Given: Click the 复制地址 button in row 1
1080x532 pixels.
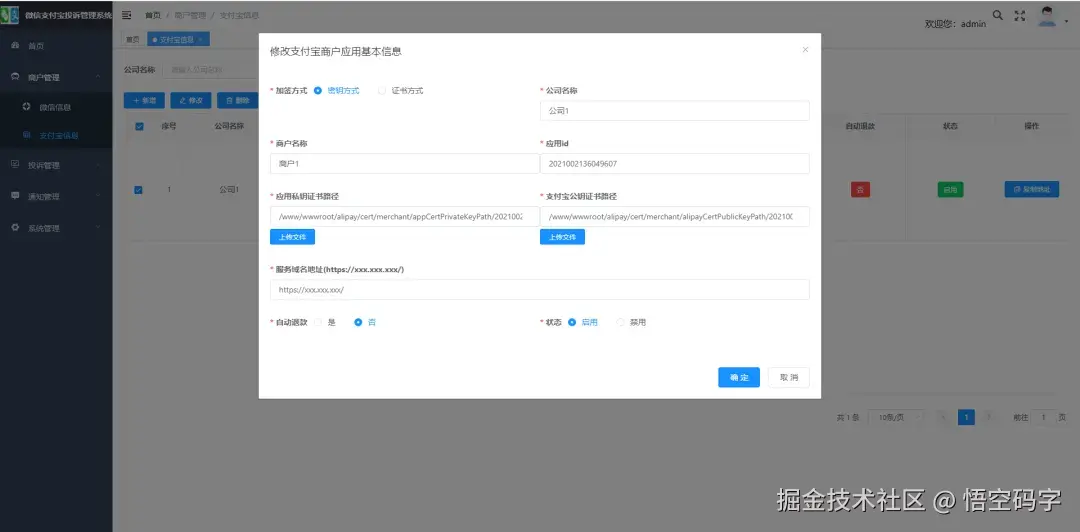Looking at the screenshot, I should pos(1031,190).
